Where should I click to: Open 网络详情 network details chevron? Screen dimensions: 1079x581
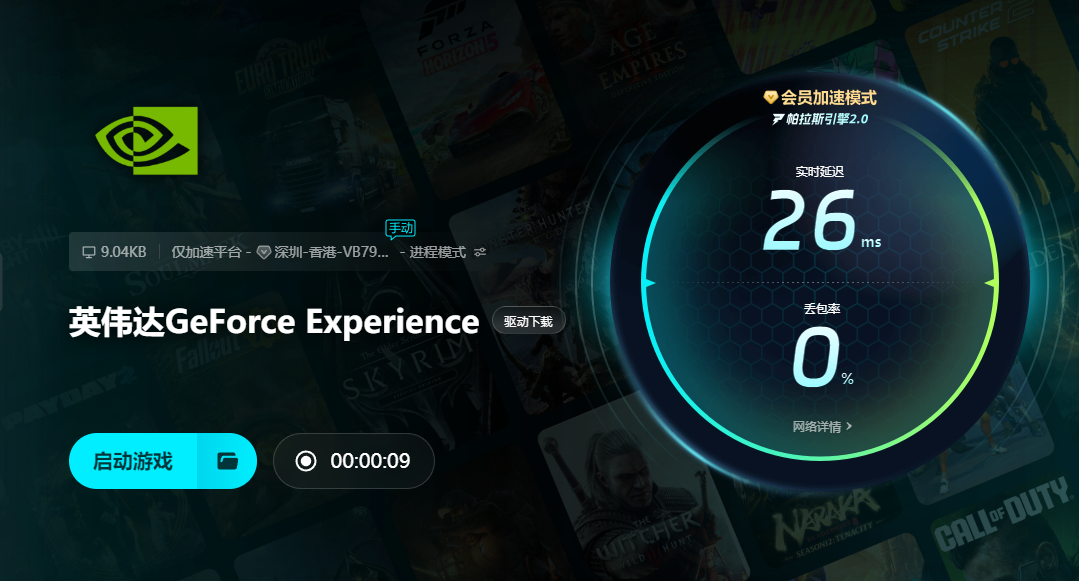822,427
